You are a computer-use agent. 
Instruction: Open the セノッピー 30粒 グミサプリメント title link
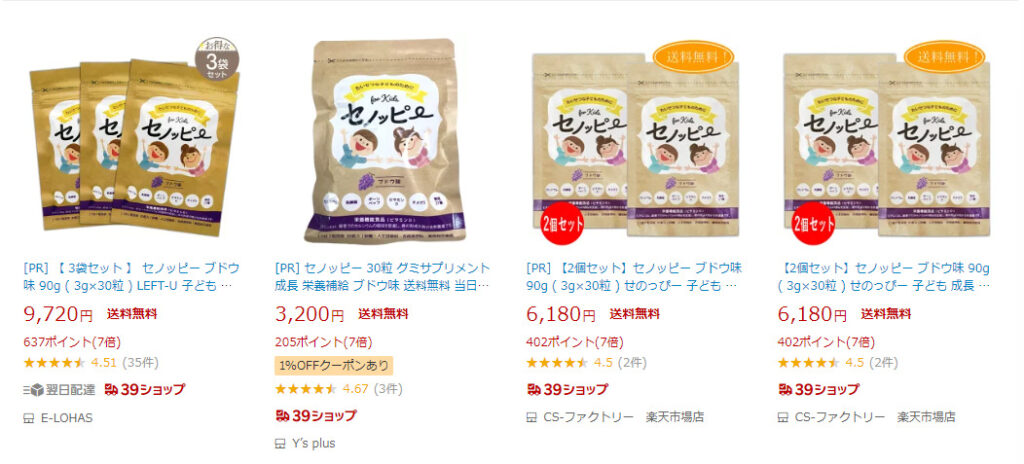tap(383, 277)
